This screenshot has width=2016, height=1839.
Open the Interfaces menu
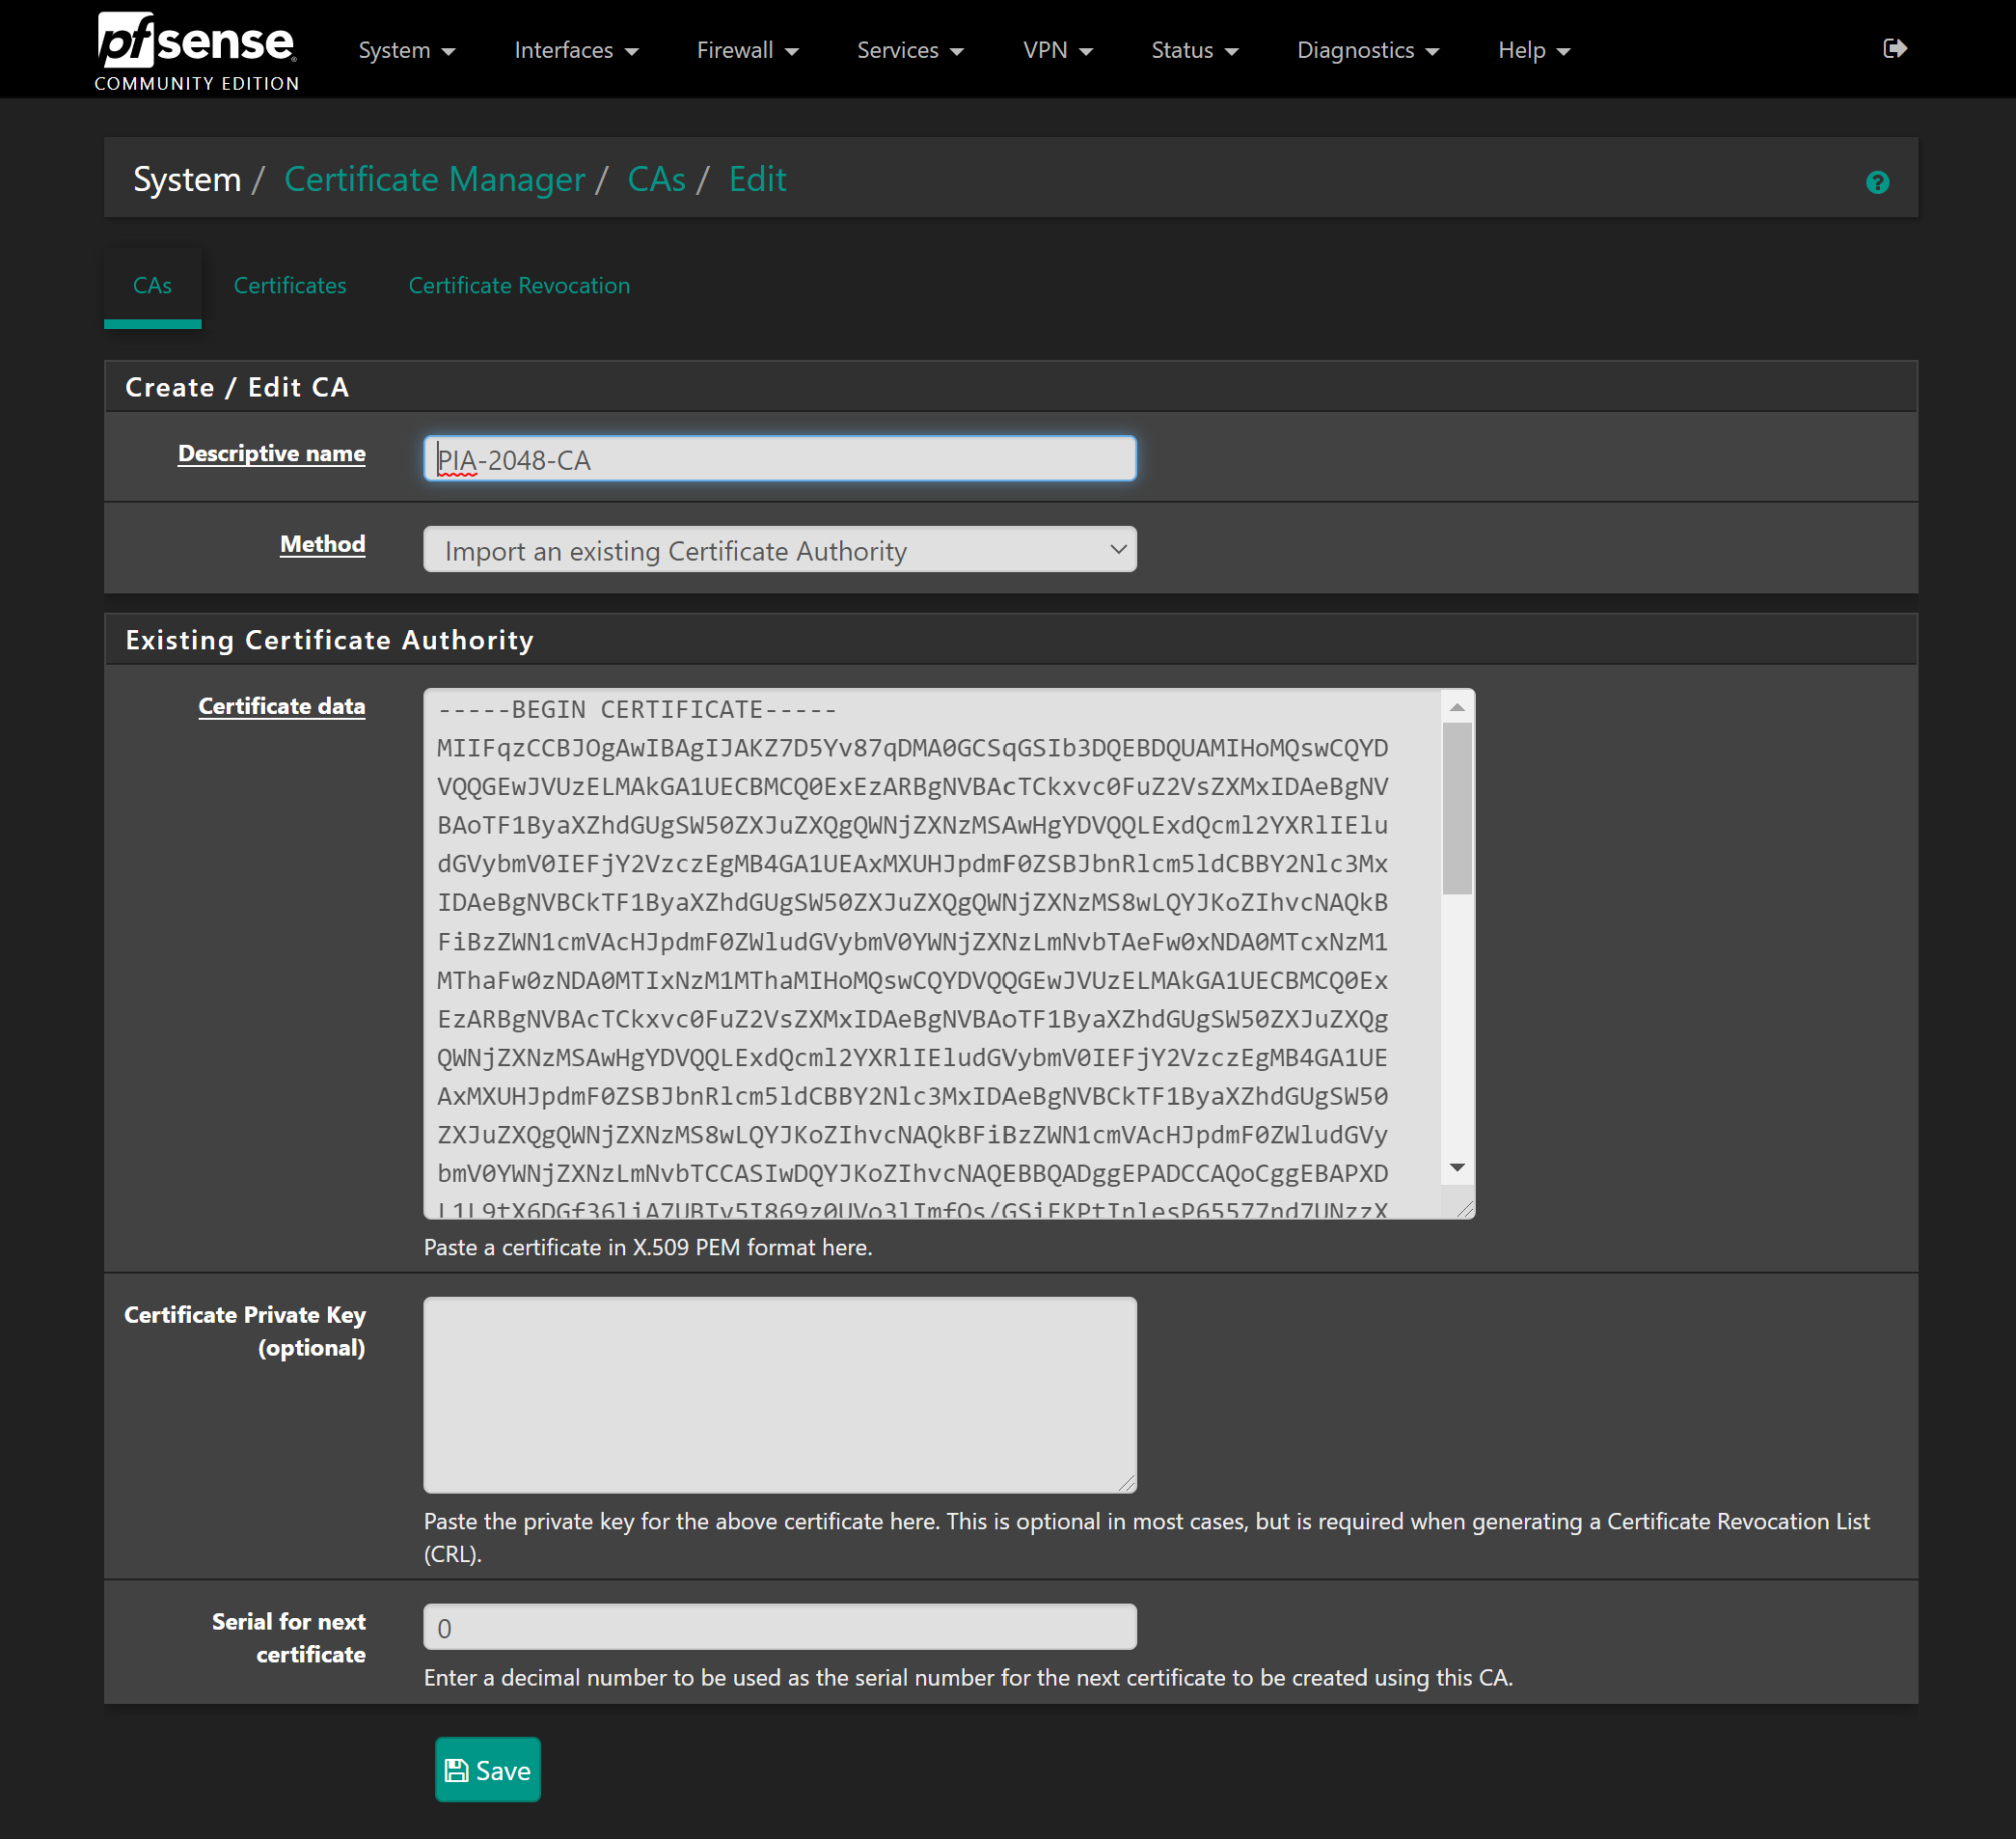point(576,50)
